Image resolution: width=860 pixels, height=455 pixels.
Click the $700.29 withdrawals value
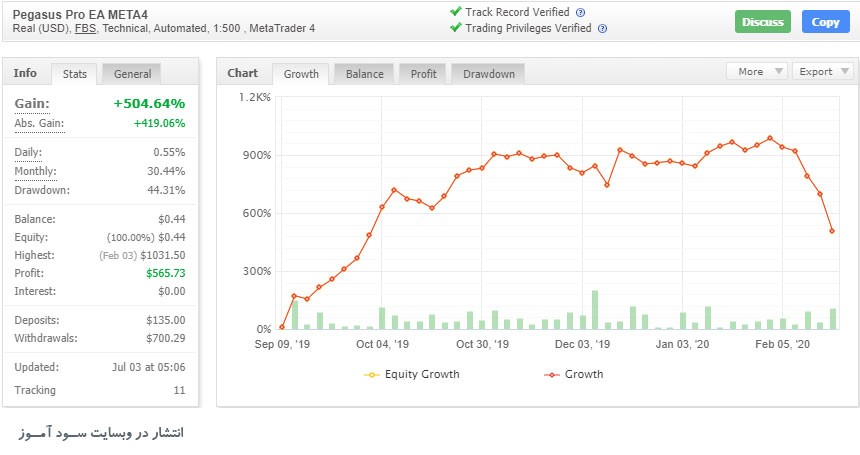[x=166, y=338]
